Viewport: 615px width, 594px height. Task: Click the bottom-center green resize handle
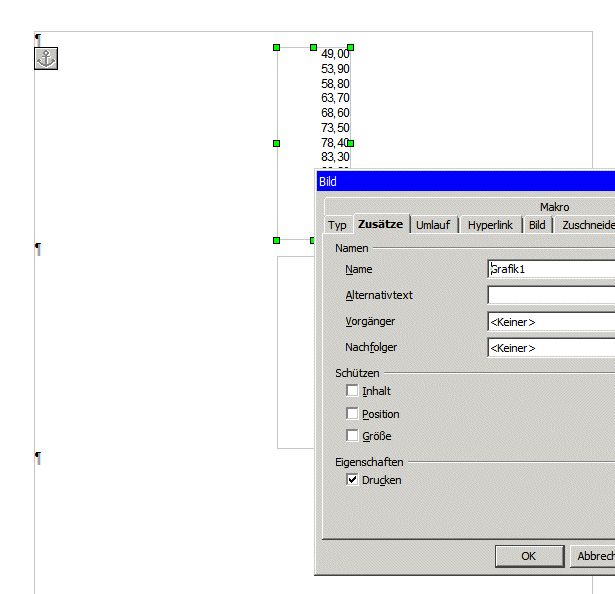pos(312,240)
